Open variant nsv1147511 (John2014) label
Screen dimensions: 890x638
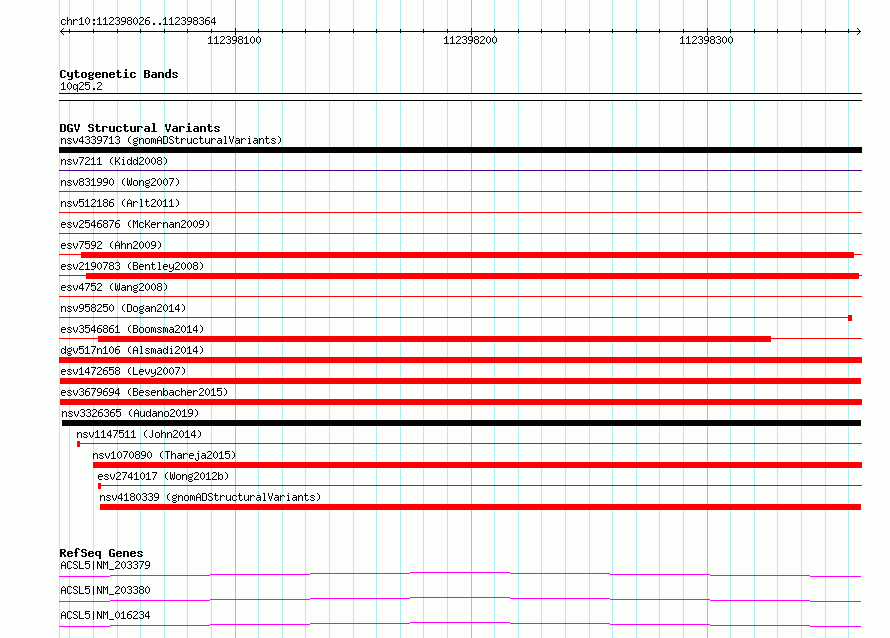click(139, 434)
